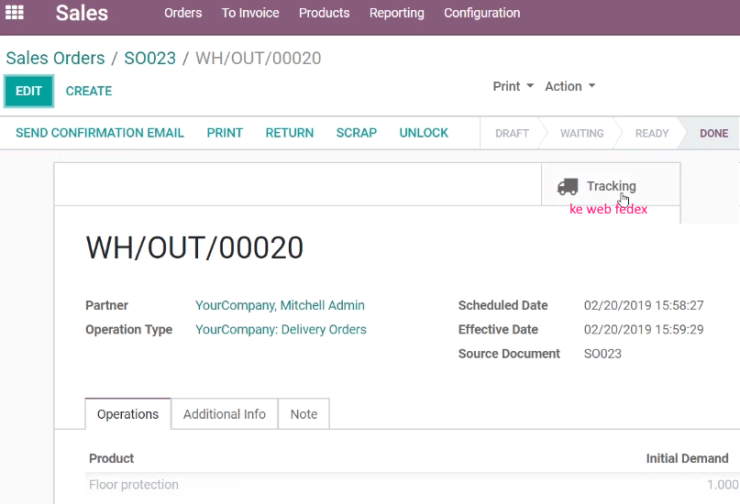Open the apps grid menu icon

click(x=14, y=12)
